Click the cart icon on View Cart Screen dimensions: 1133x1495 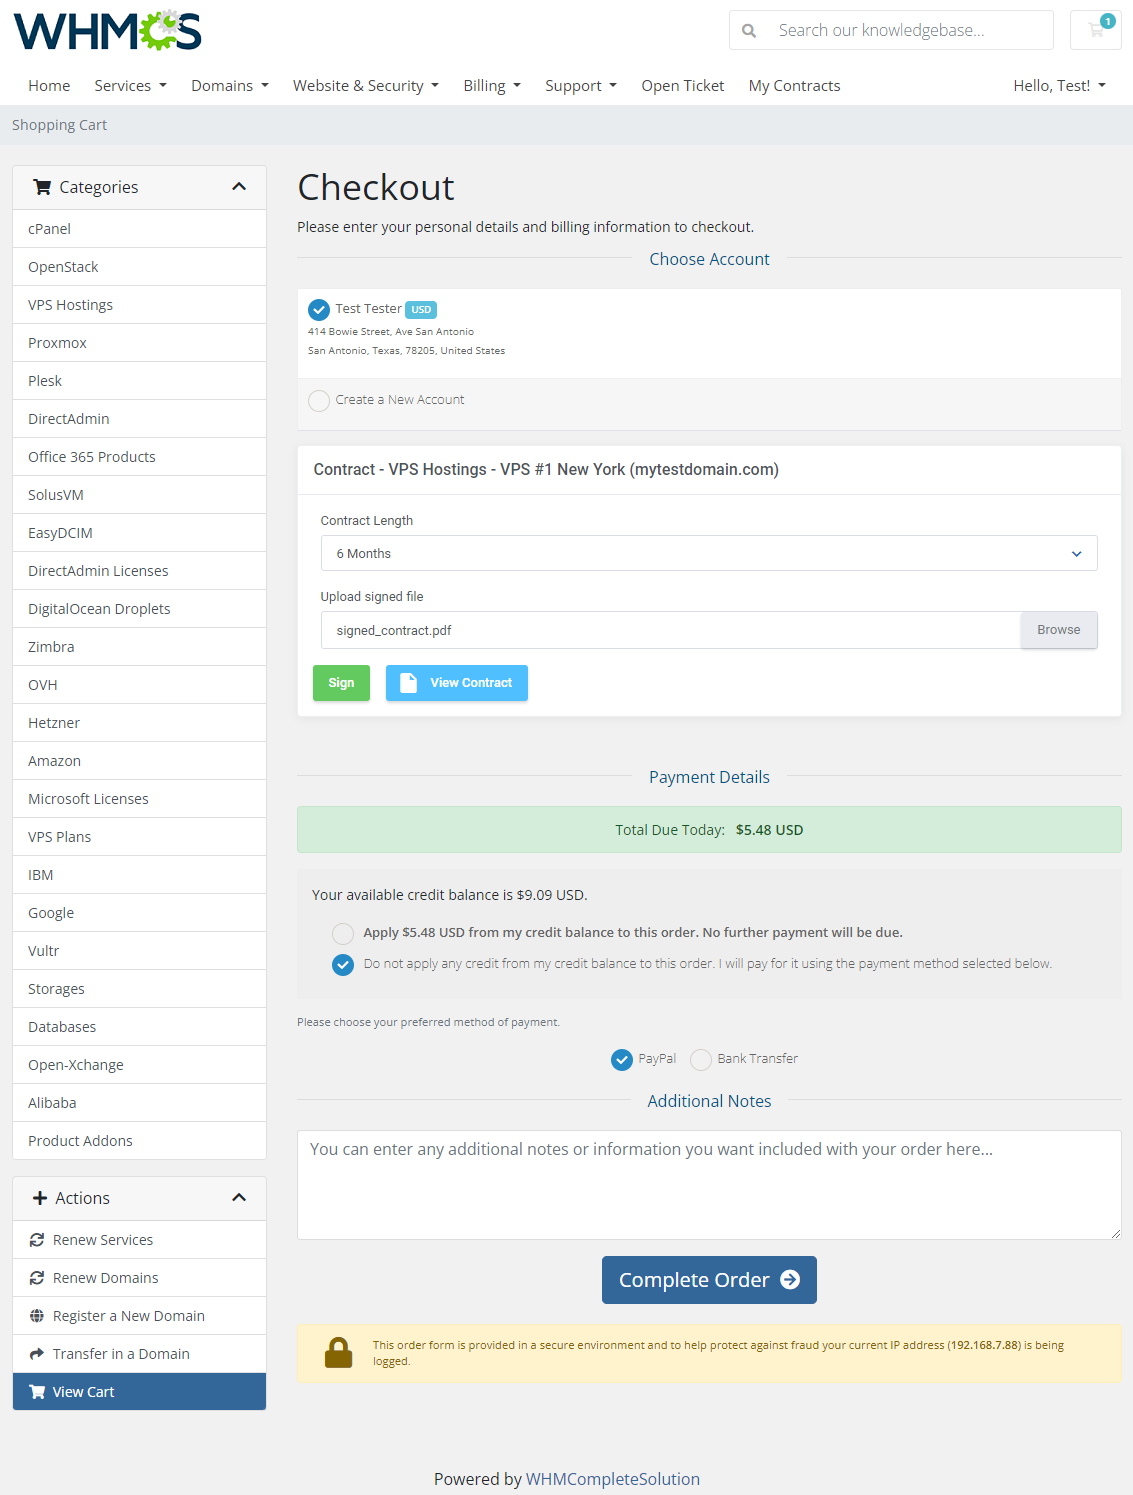pyautogui.click(x=37, y=1391)
